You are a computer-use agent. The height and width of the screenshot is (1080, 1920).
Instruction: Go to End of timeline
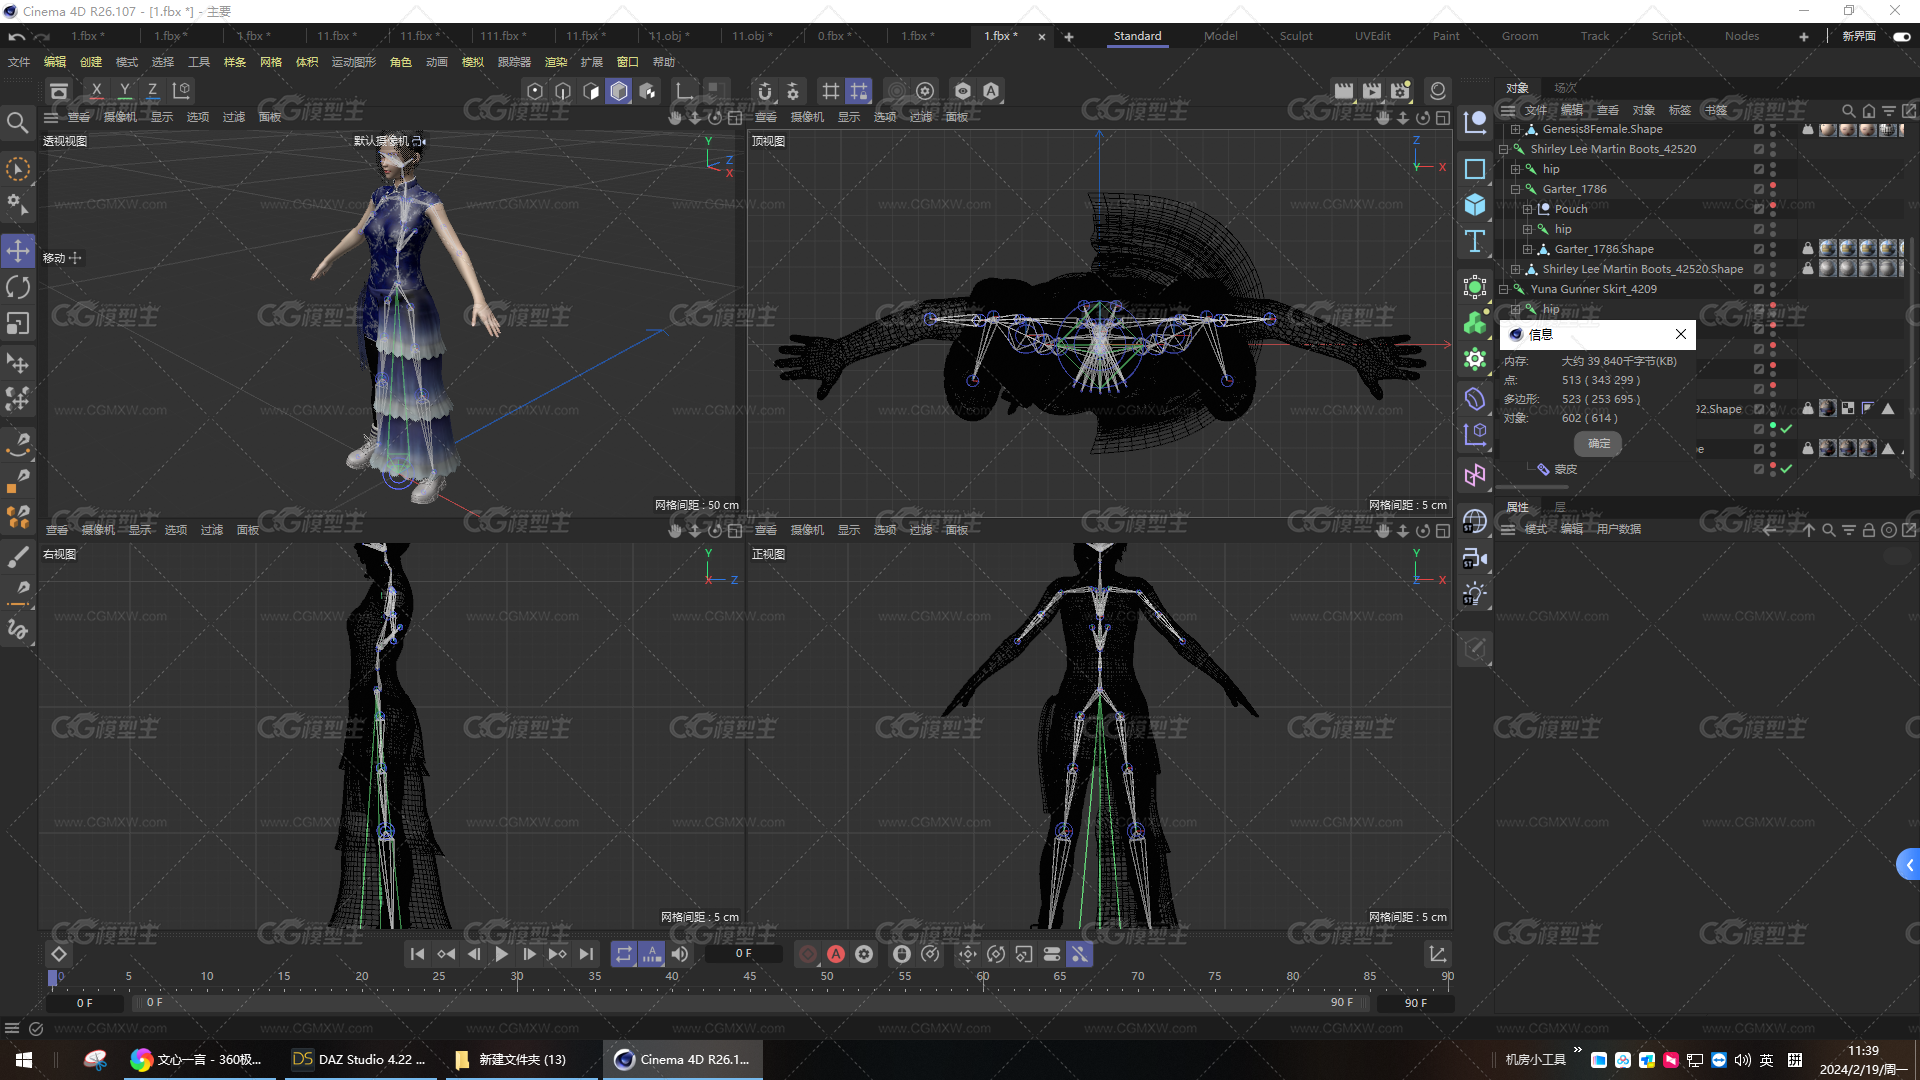point(586,954)
